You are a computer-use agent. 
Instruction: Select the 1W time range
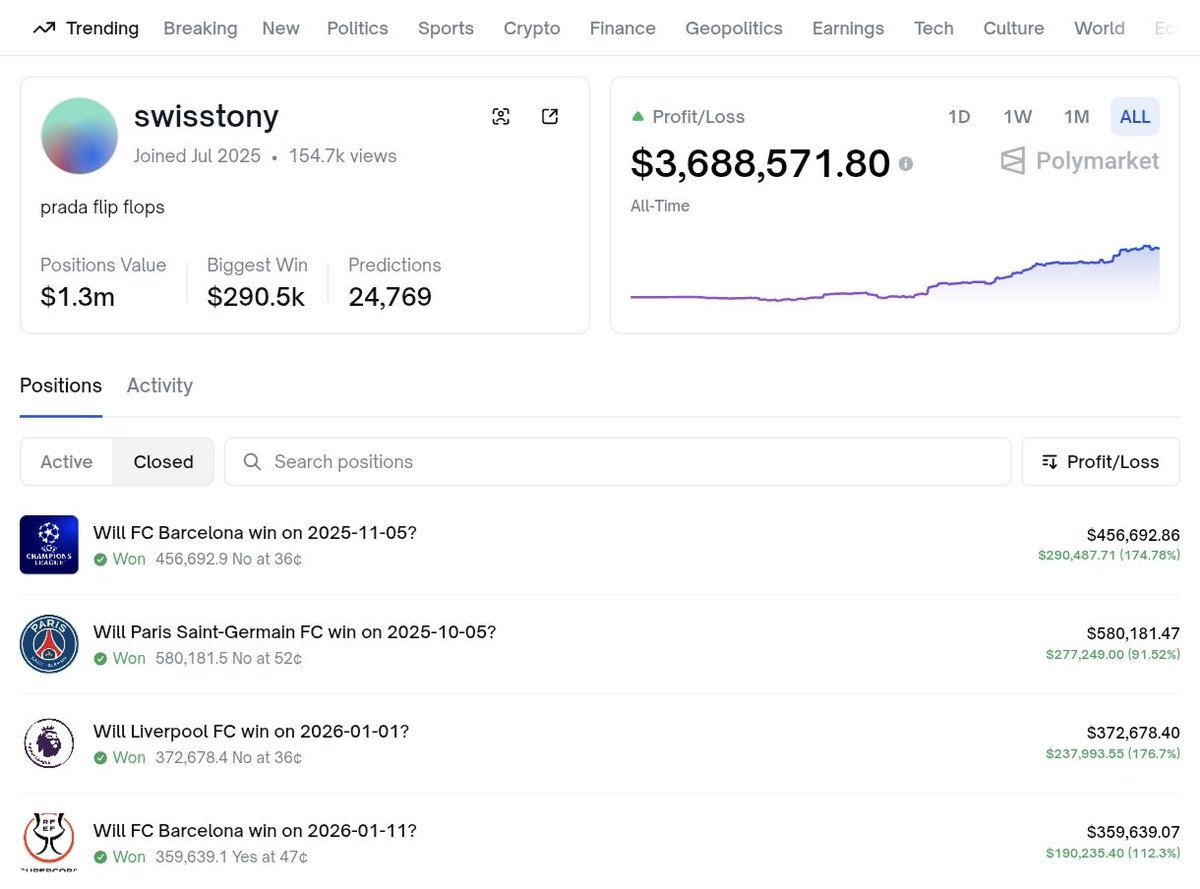[1018, 117]
